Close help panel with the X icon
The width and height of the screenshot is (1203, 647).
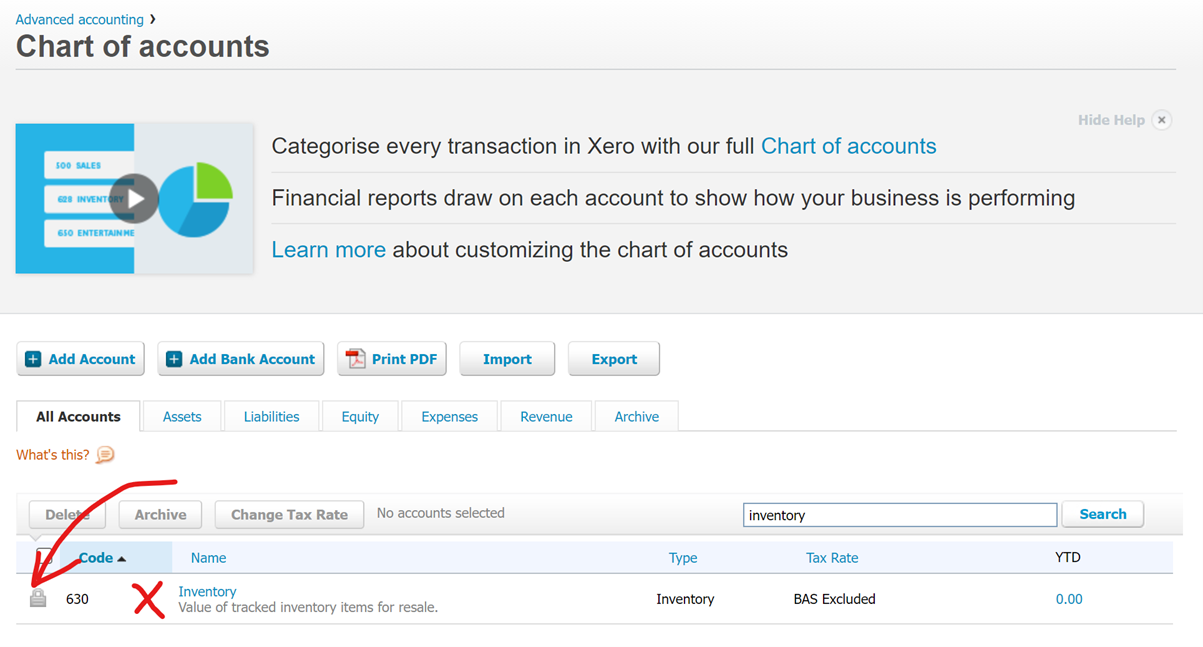click(1161, 120)
